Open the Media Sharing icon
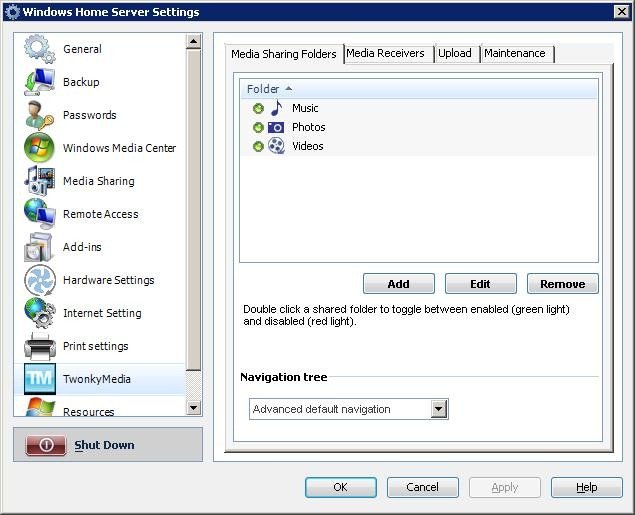The width and height of the screenshot is (635, 515). (x=39, y=181)
